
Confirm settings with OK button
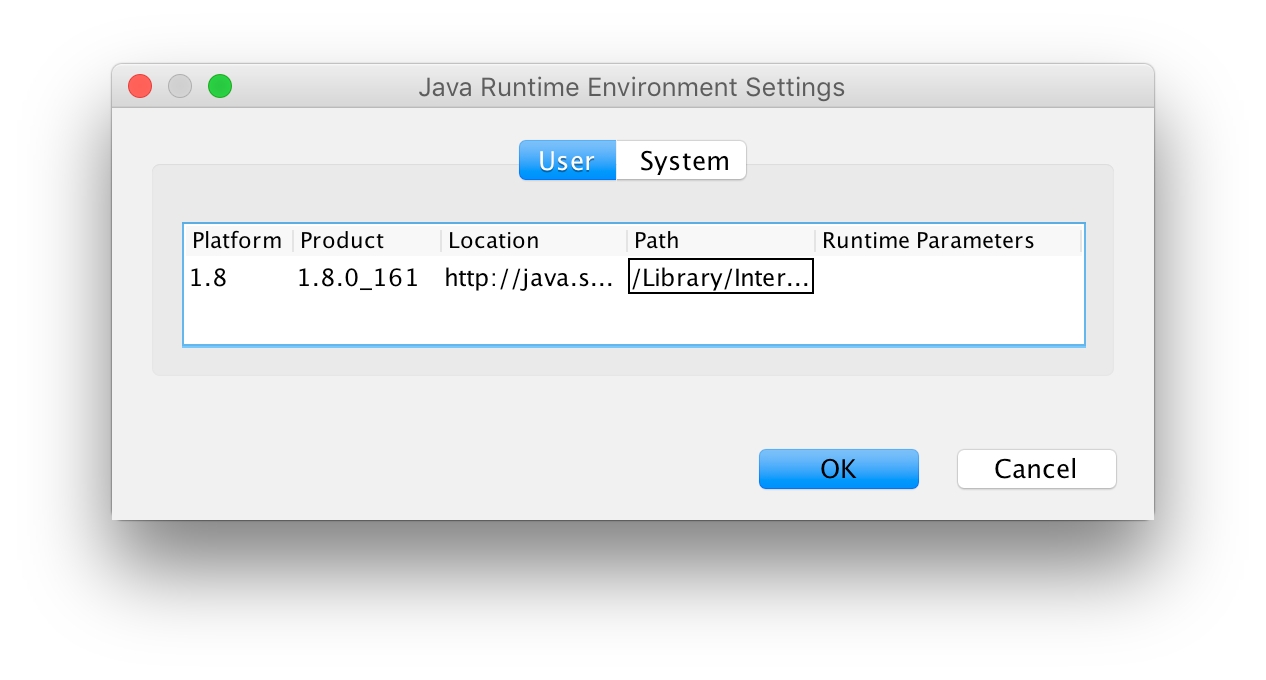(x=838, y=469)
